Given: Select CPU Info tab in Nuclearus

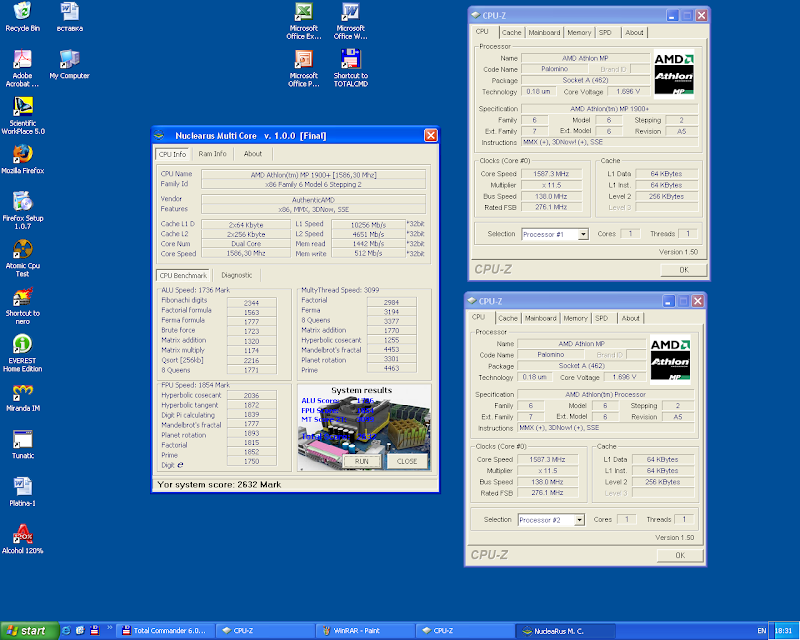Looking at the screenshot, I should click(172, 154).
